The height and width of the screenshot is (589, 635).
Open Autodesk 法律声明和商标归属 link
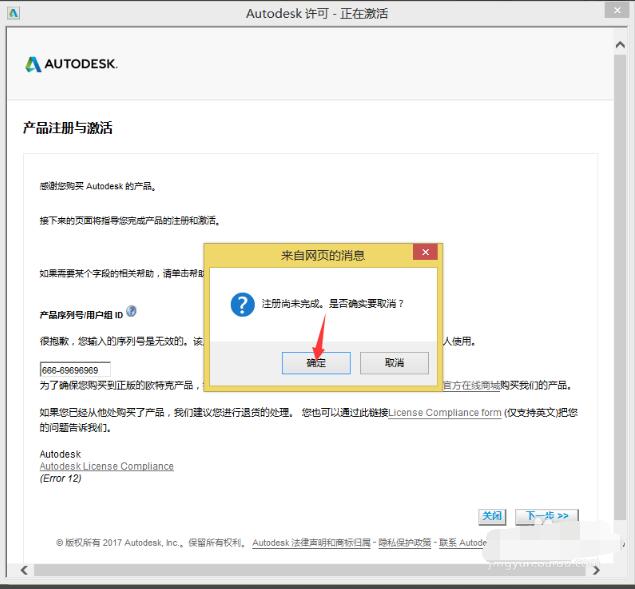pos(311,543)
